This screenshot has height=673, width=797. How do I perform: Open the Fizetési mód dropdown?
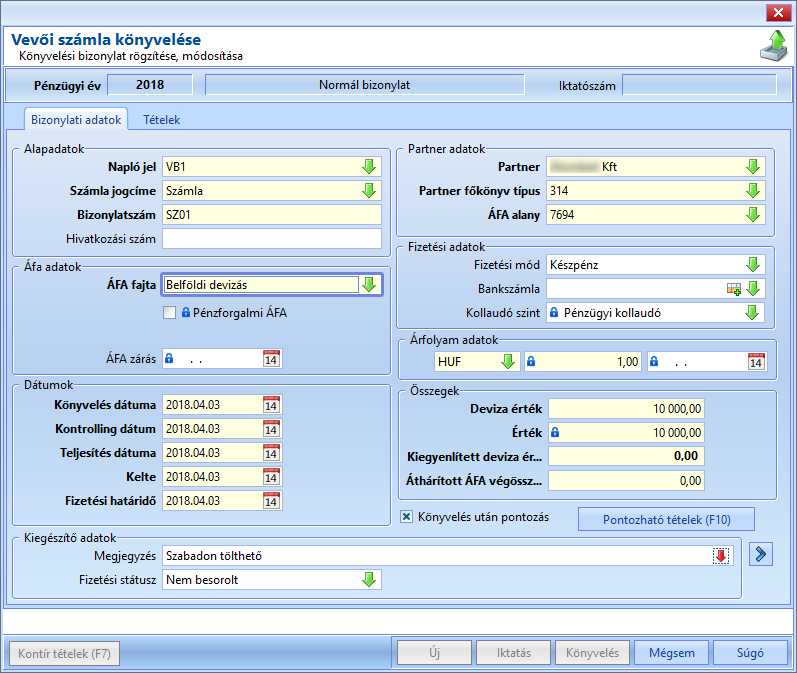pyautogui.click(x=753, y=265)
